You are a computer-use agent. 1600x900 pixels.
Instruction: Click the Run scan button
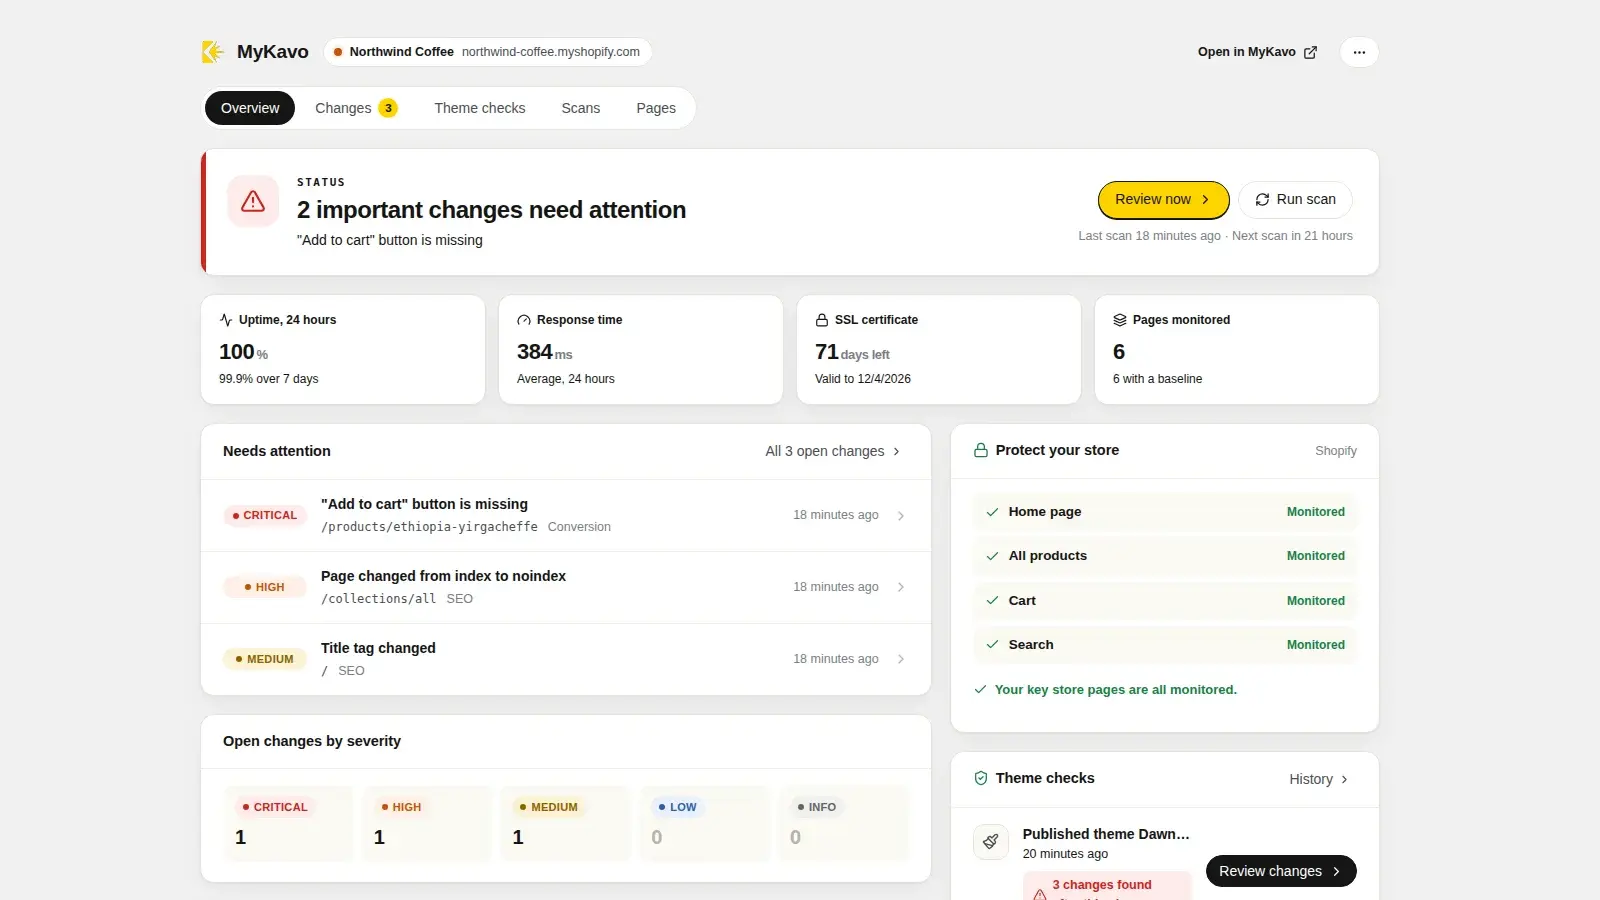1295,200
